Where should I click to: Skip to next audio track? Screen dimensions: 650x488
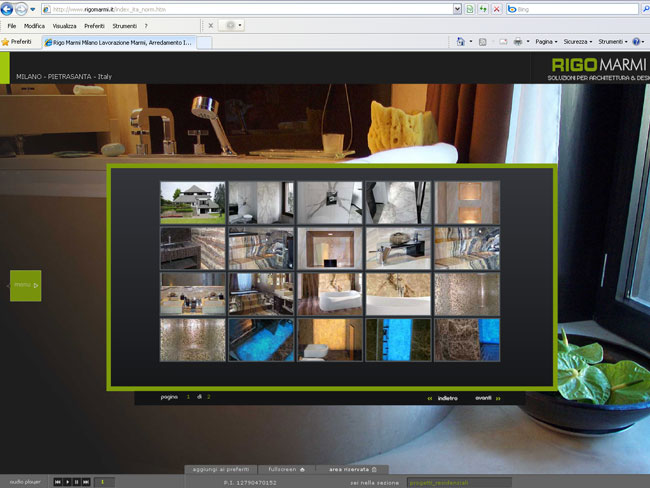[x=86, y=482]
